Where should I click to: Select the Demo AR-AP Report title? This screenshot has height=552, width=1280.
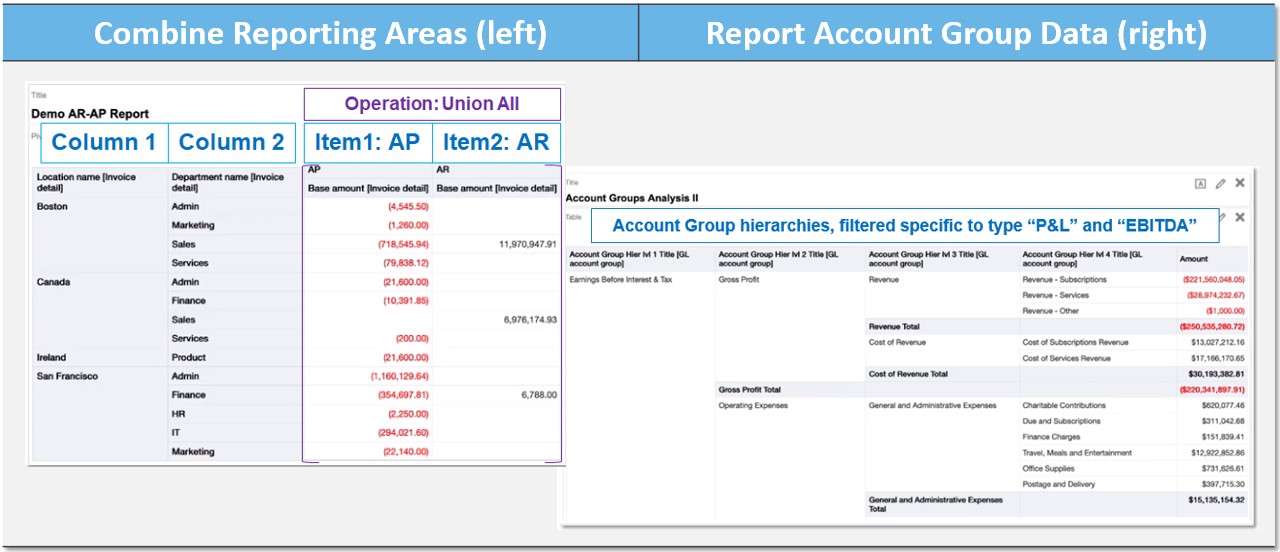pos(90,114)
